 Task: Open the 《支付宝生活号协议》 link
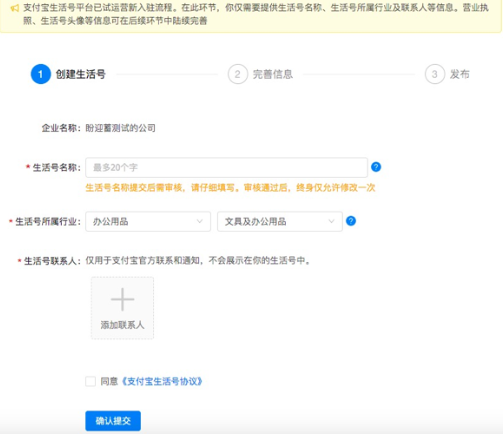coord(161,381)
